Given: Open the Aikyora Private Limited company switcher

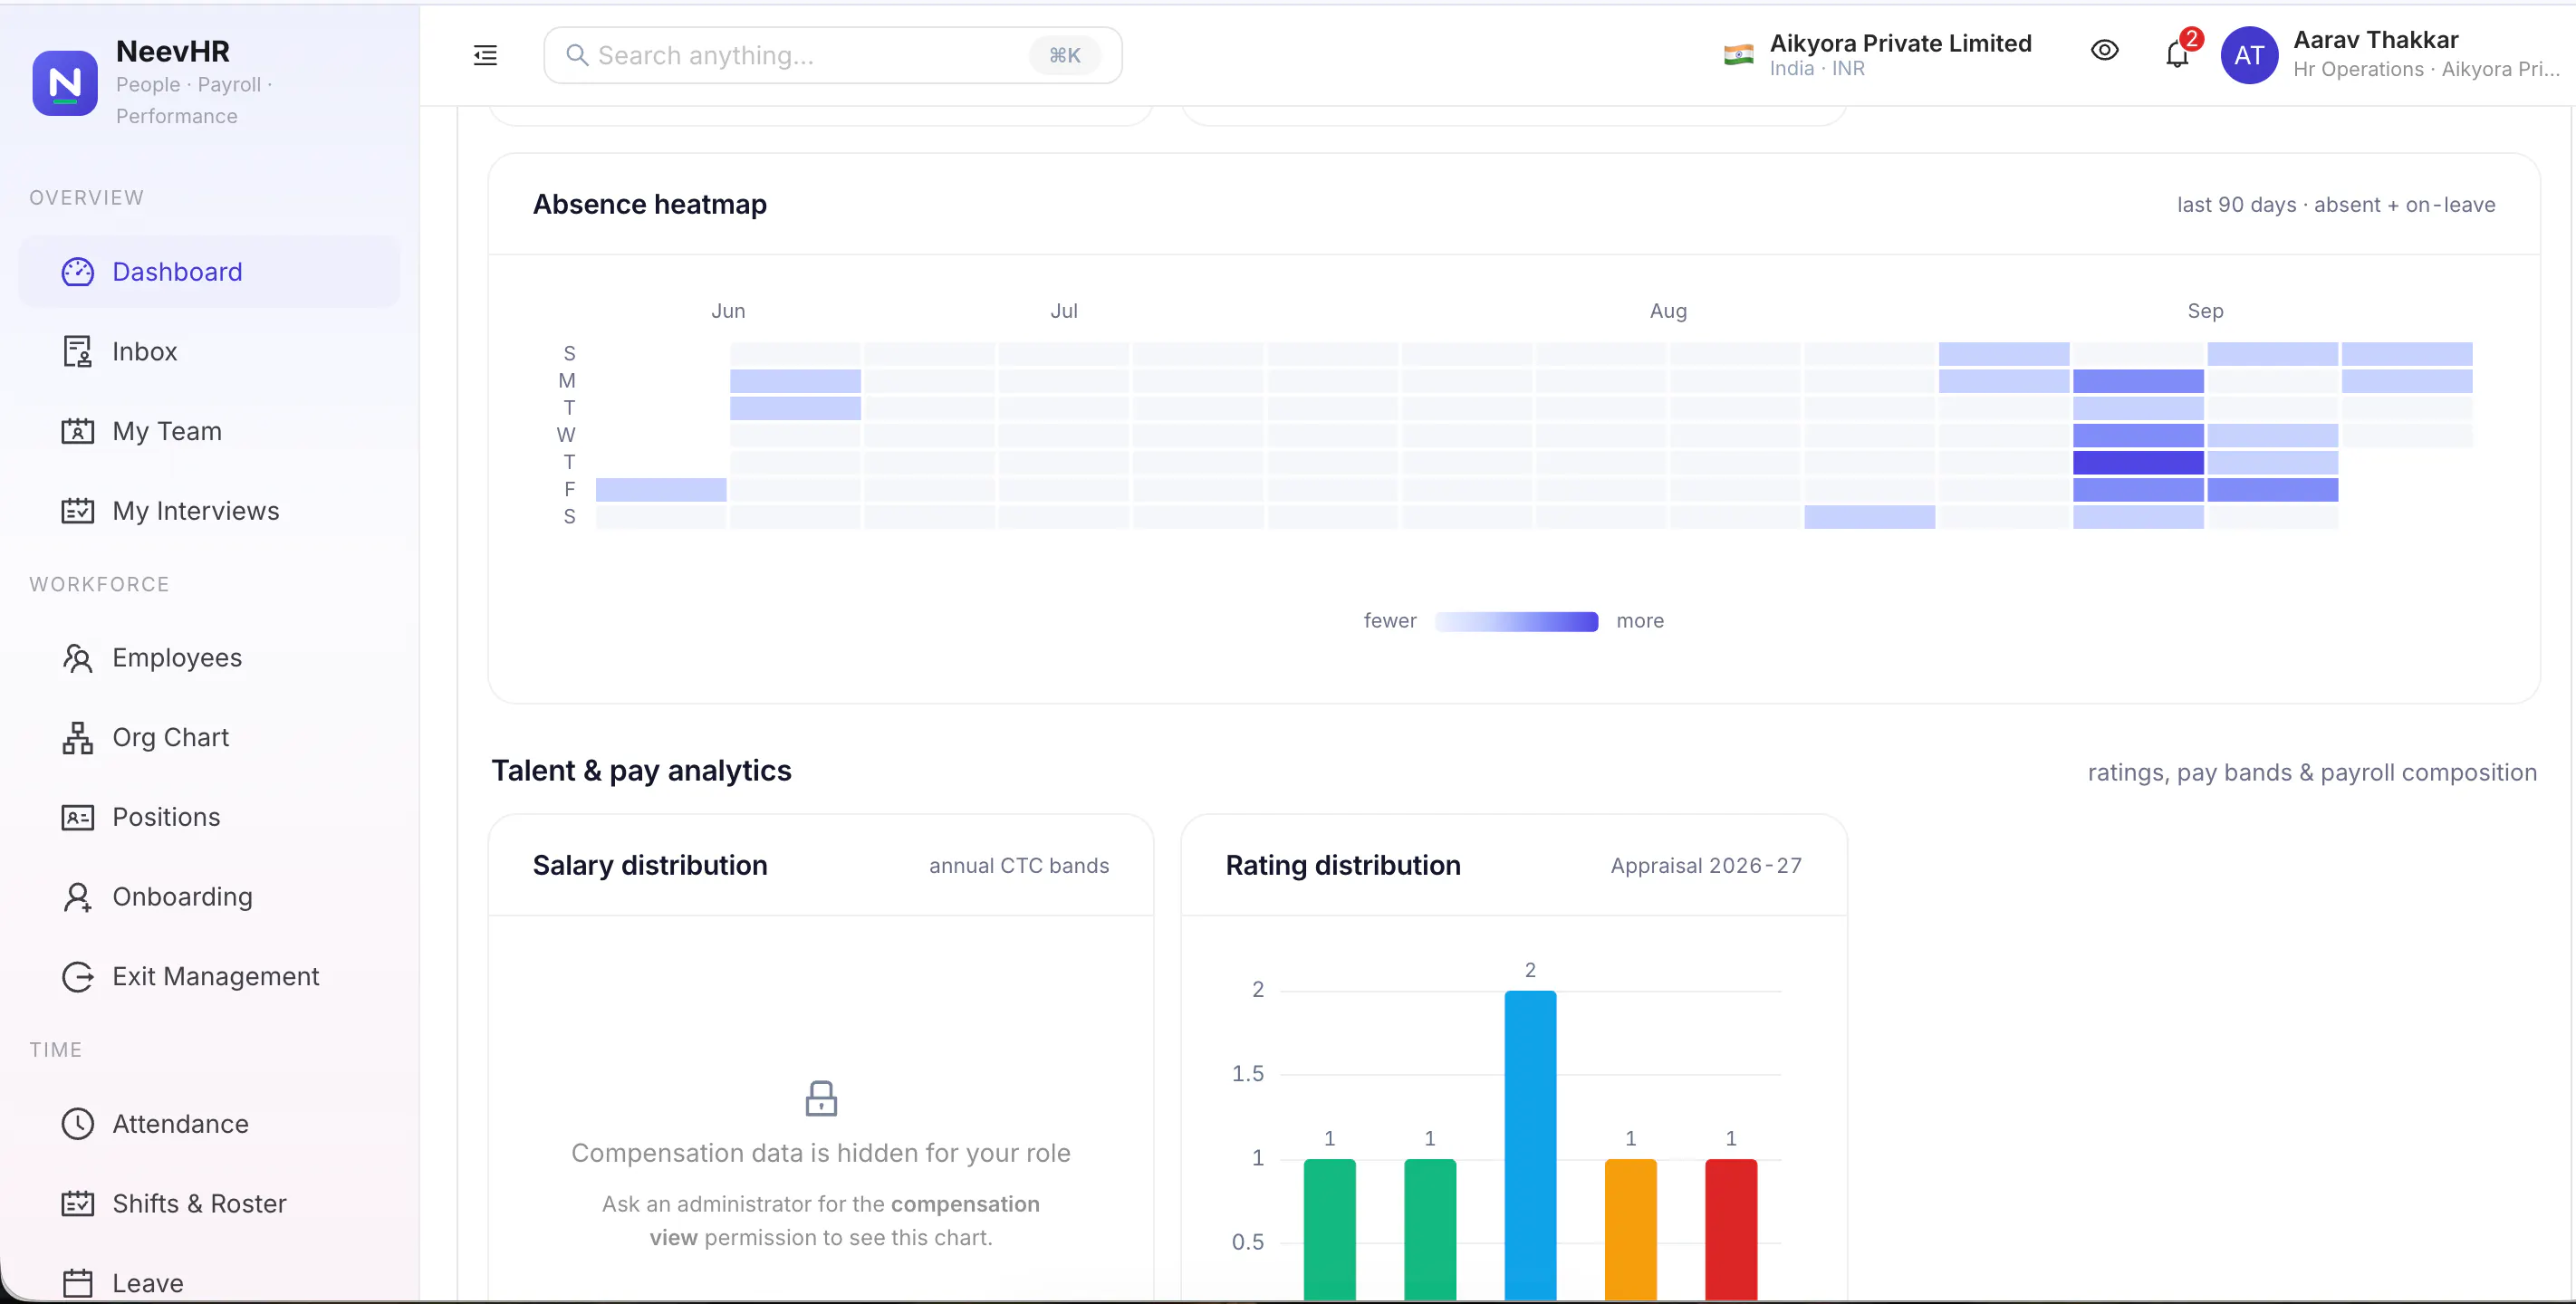Looking at the screenshot, I should pos(1878,55).
